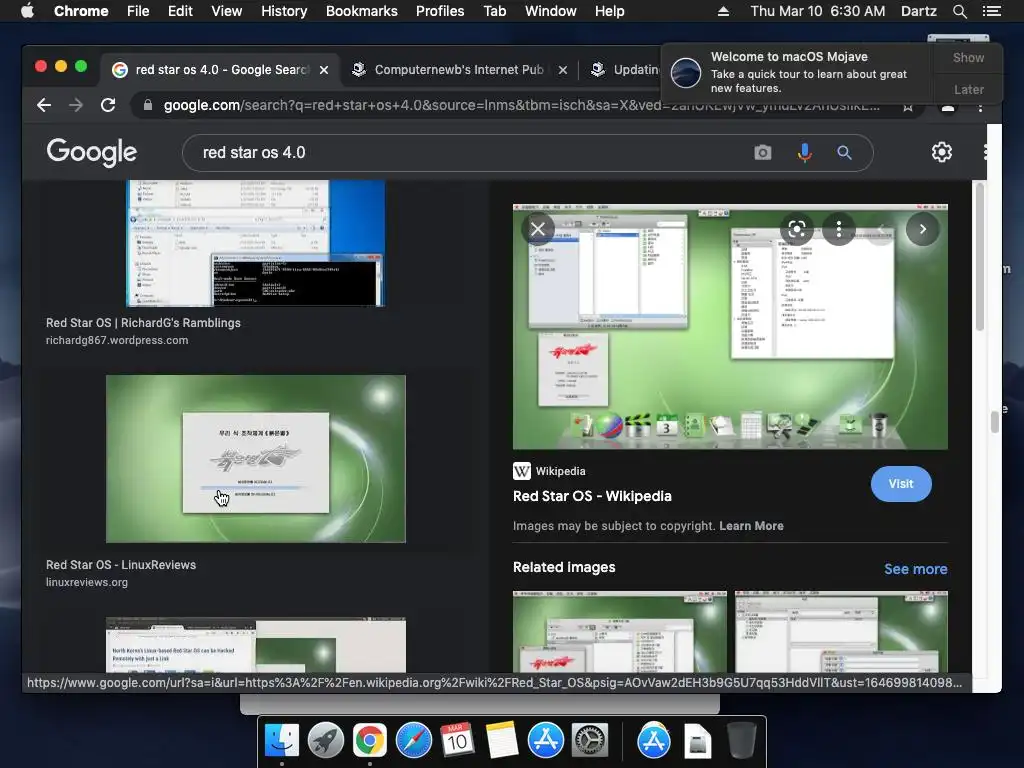1024x768 pixels.
Task: Open System Preferences from the Dock
Action: point(590,741)
